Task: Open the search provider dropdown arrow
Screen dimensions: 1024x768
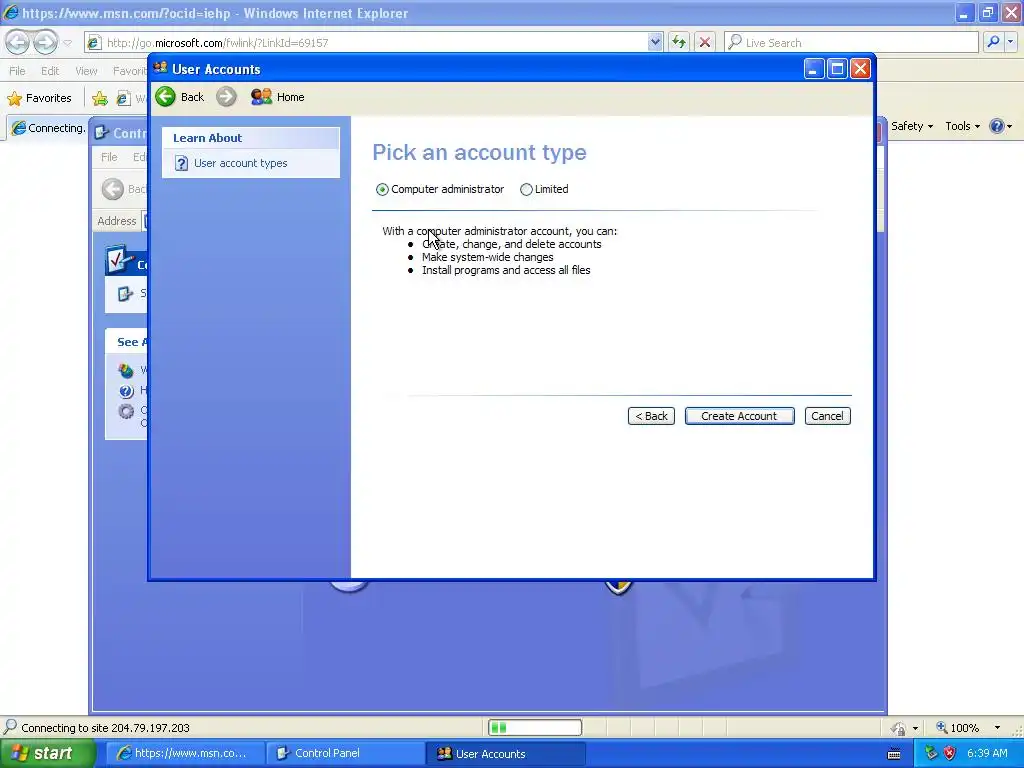Action: coord(1010,42)
